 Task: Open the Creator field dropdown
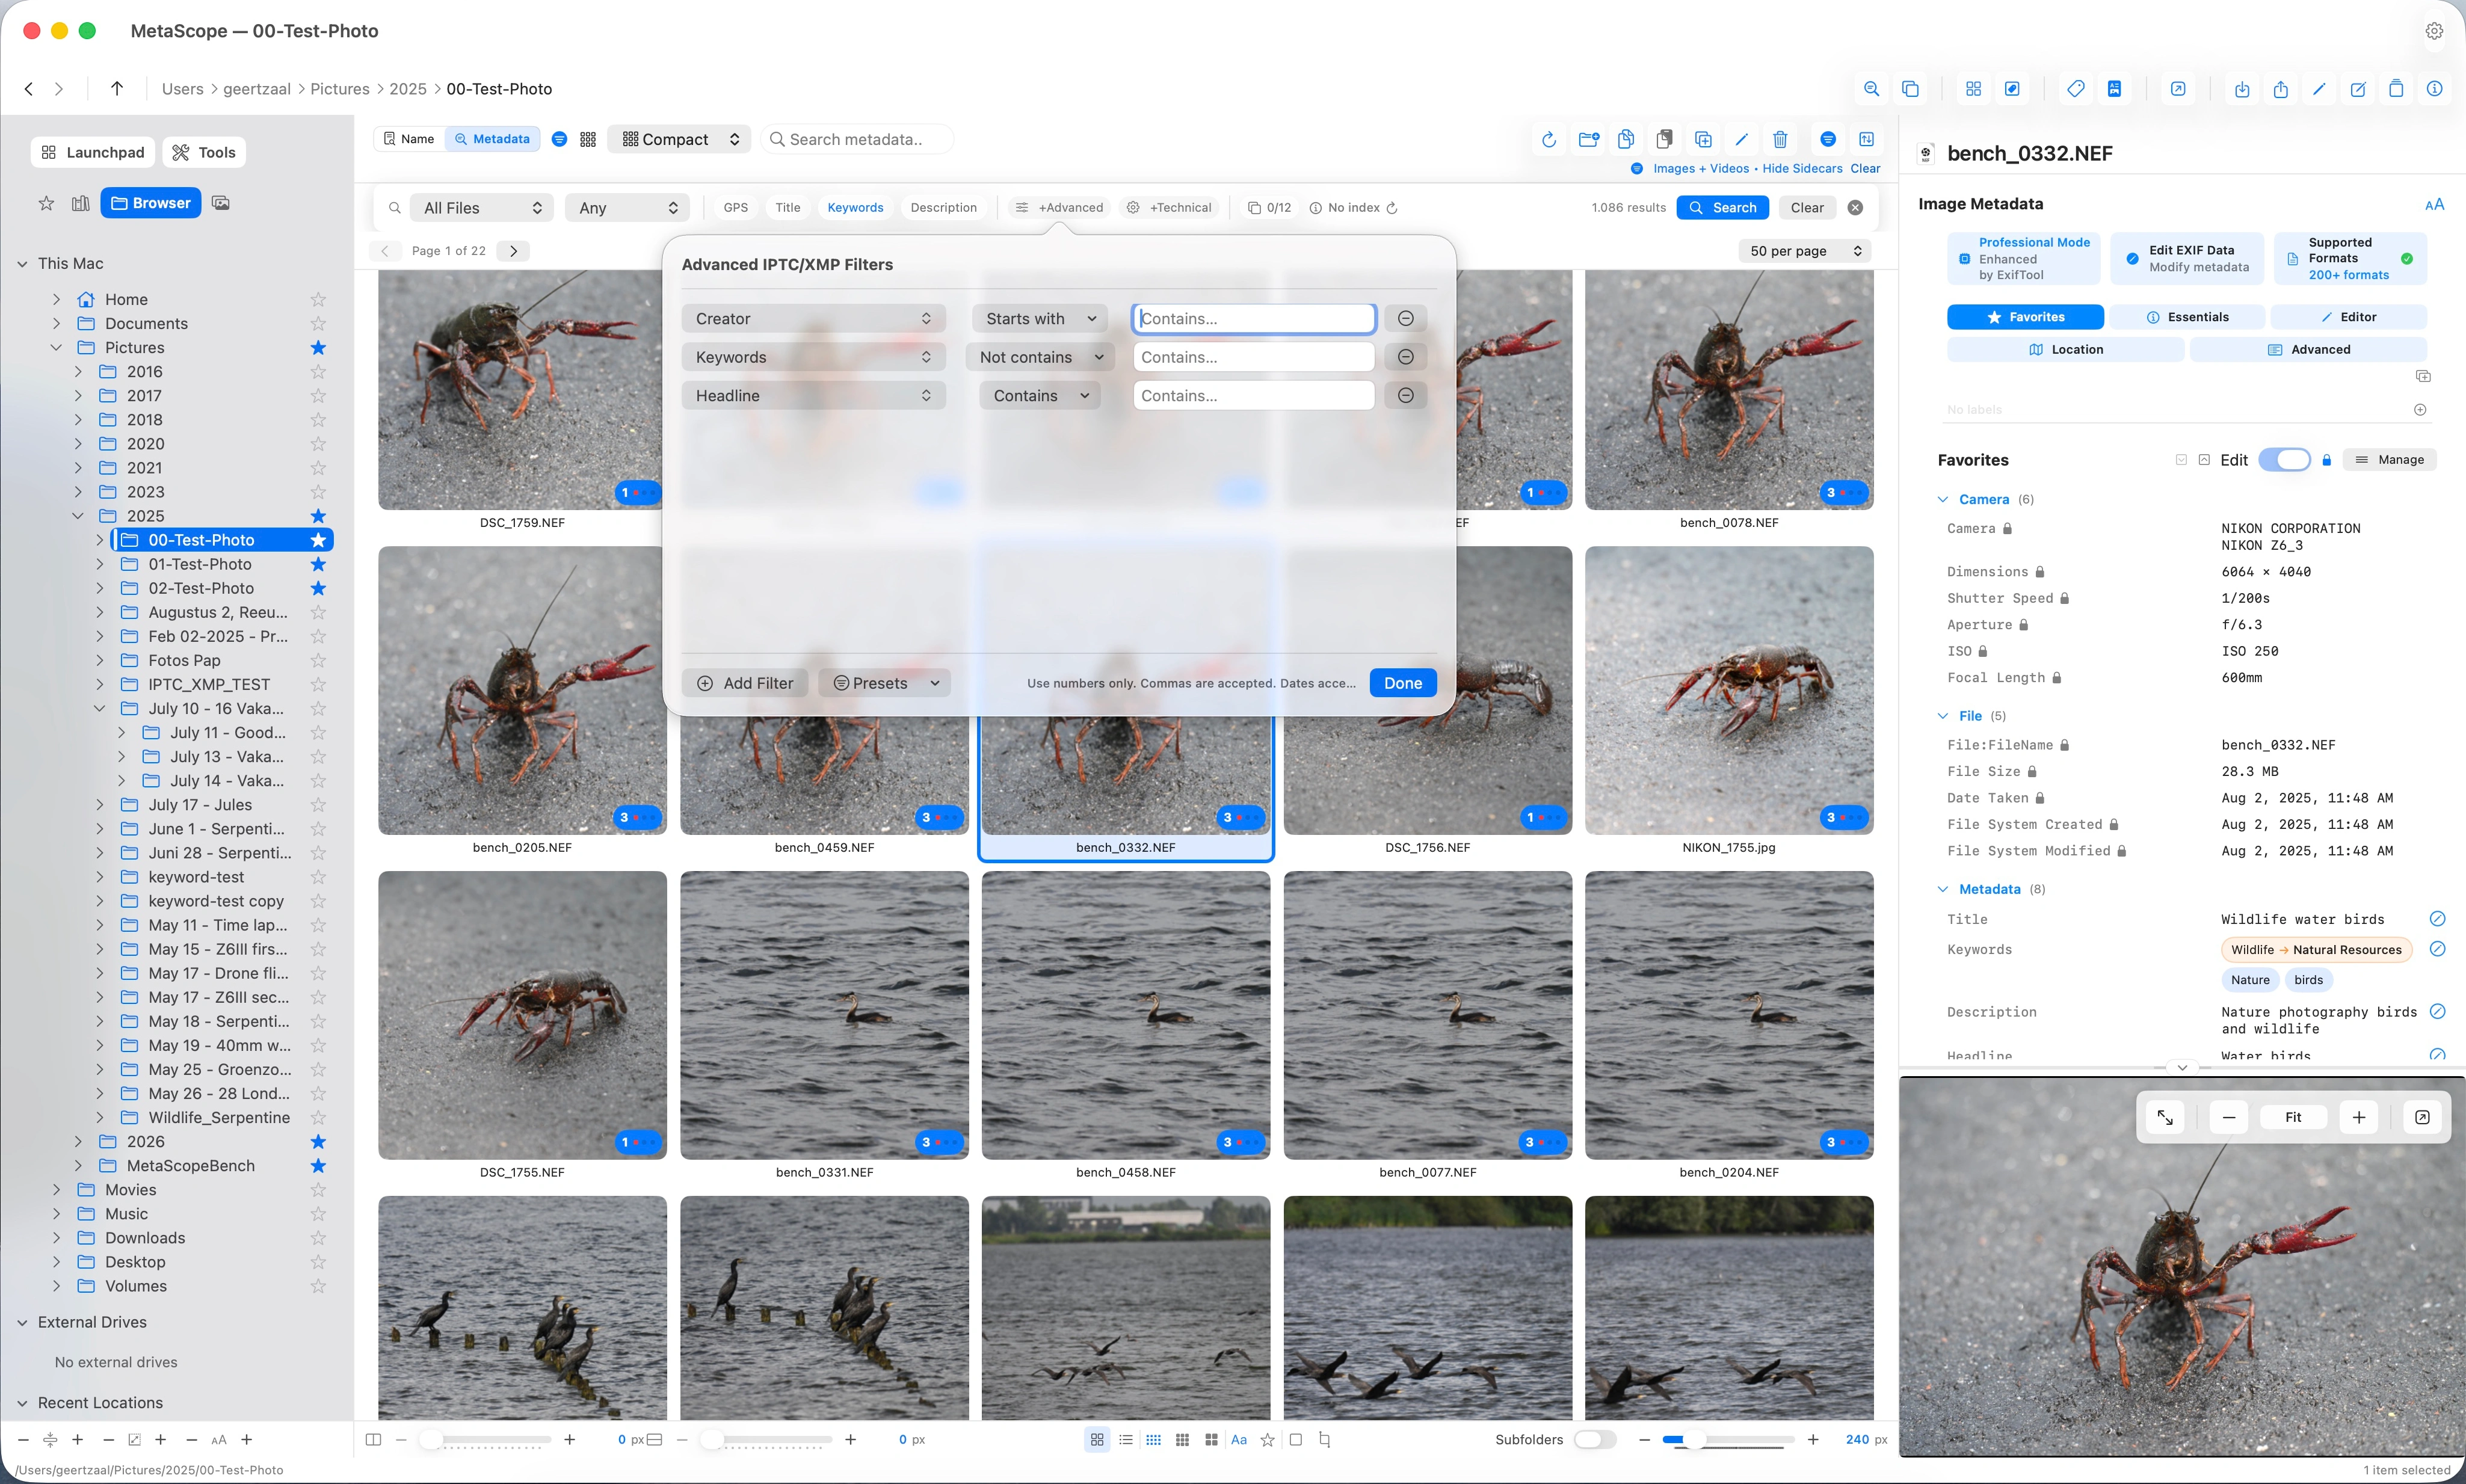coord(814,318)
